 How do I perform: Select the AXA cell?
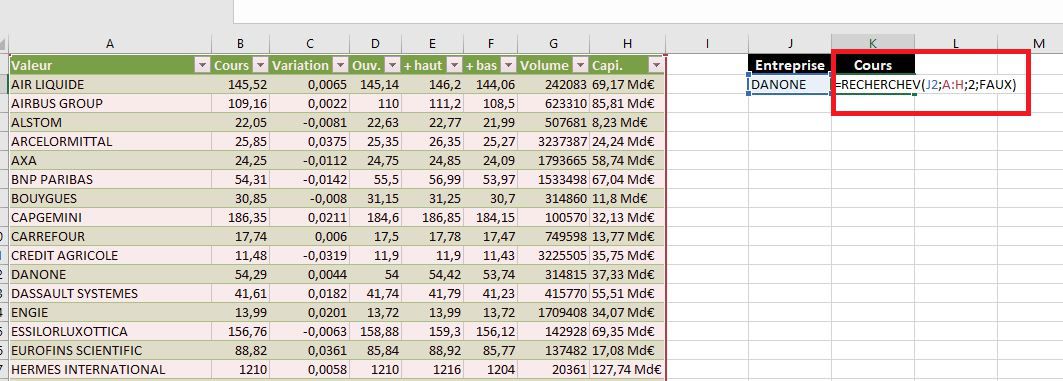(x=110, y=161)
